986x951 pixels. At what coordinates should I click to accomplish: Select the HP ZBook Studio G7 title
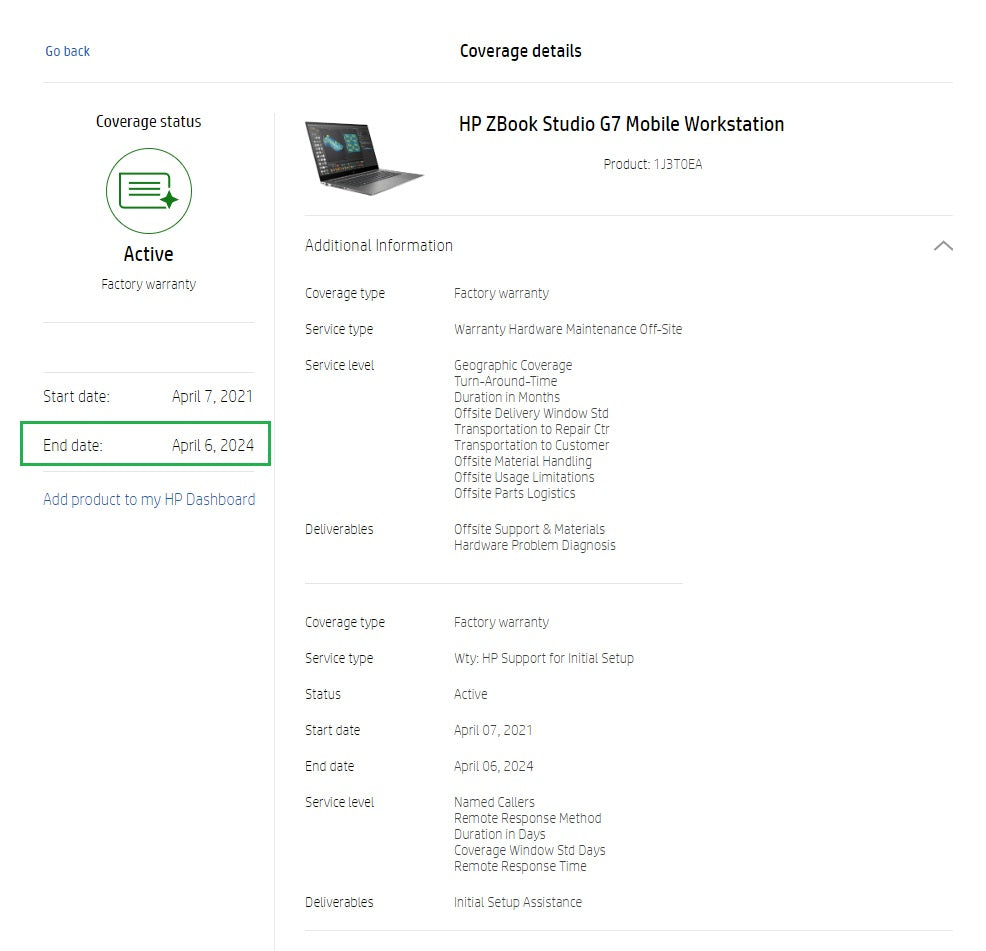coord(621,124)
